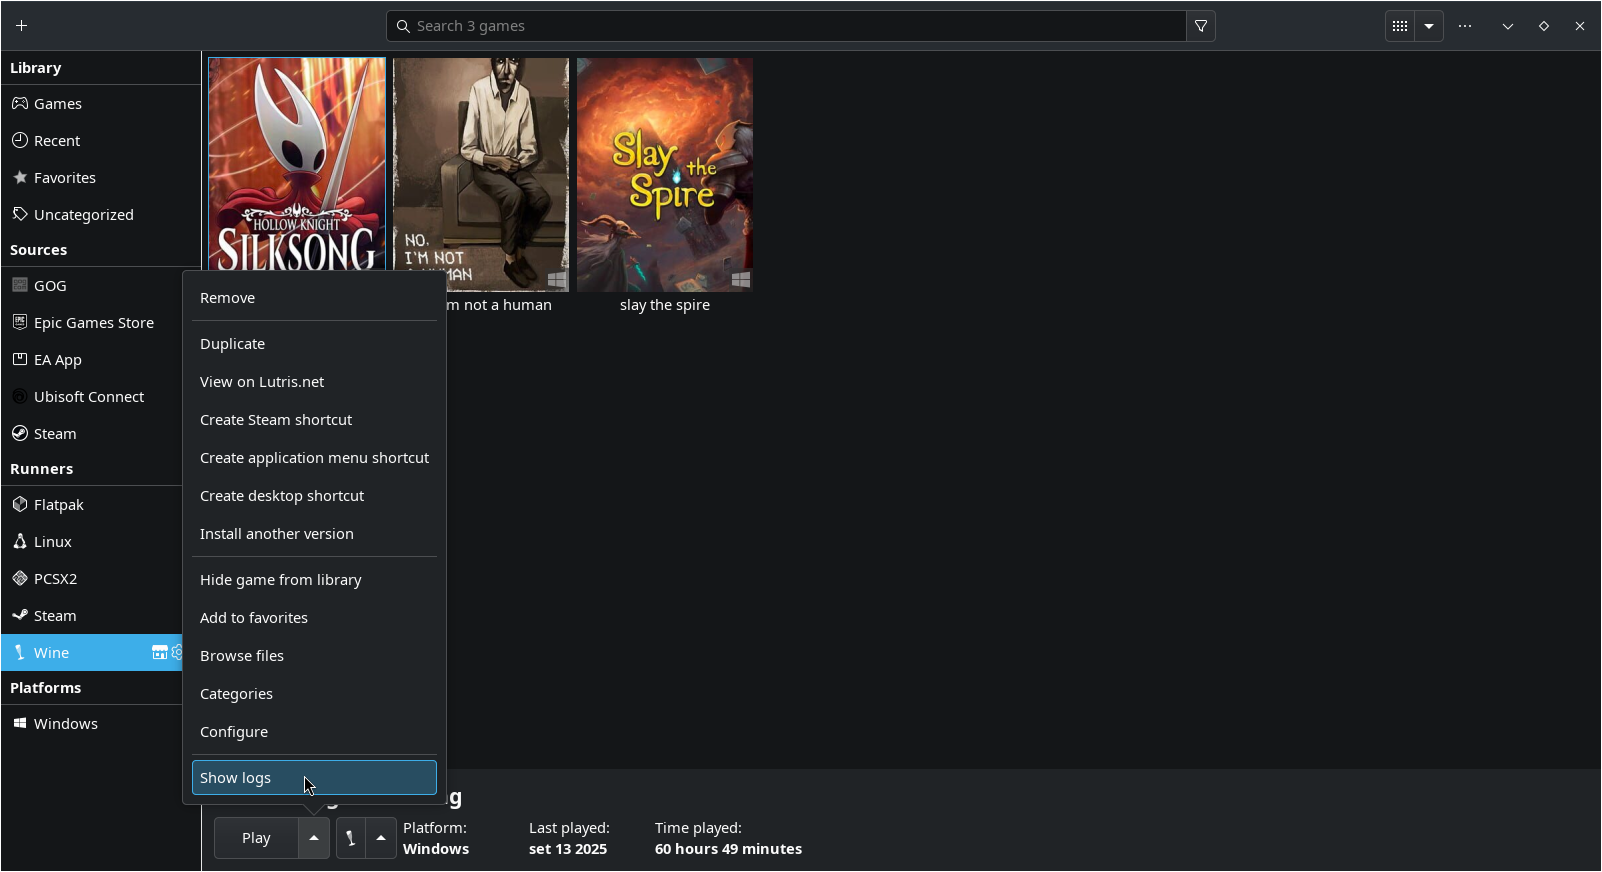This screenshot has width=1602, height=872.
Task: Open the search filter funnel icon
Action: pyautogui.click(x=1201, y=26)
